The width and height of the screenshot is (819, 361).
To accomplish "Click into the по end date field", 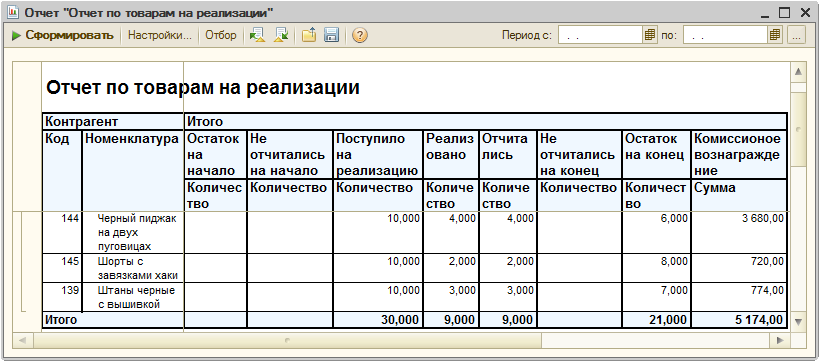I will pos(726,36).
